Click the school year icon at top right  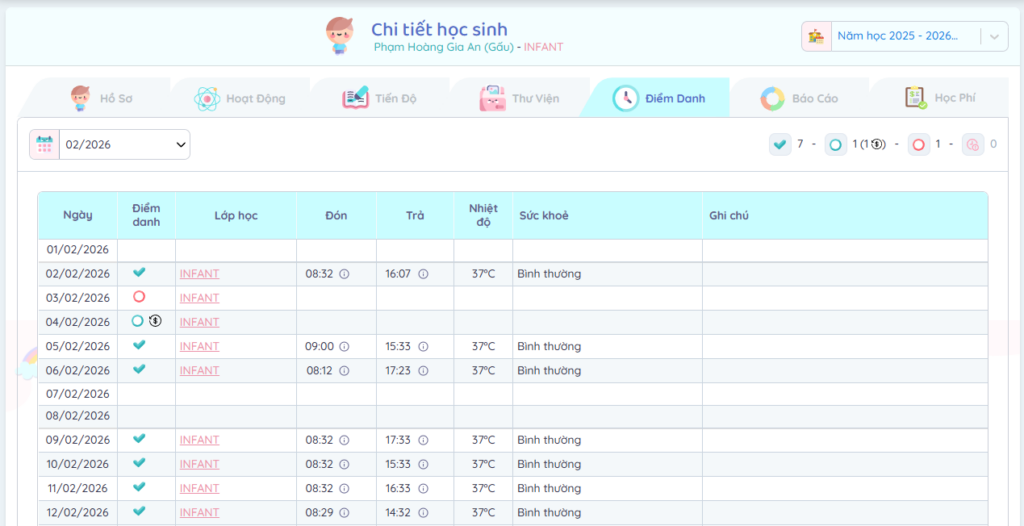(x=817, y=36)
